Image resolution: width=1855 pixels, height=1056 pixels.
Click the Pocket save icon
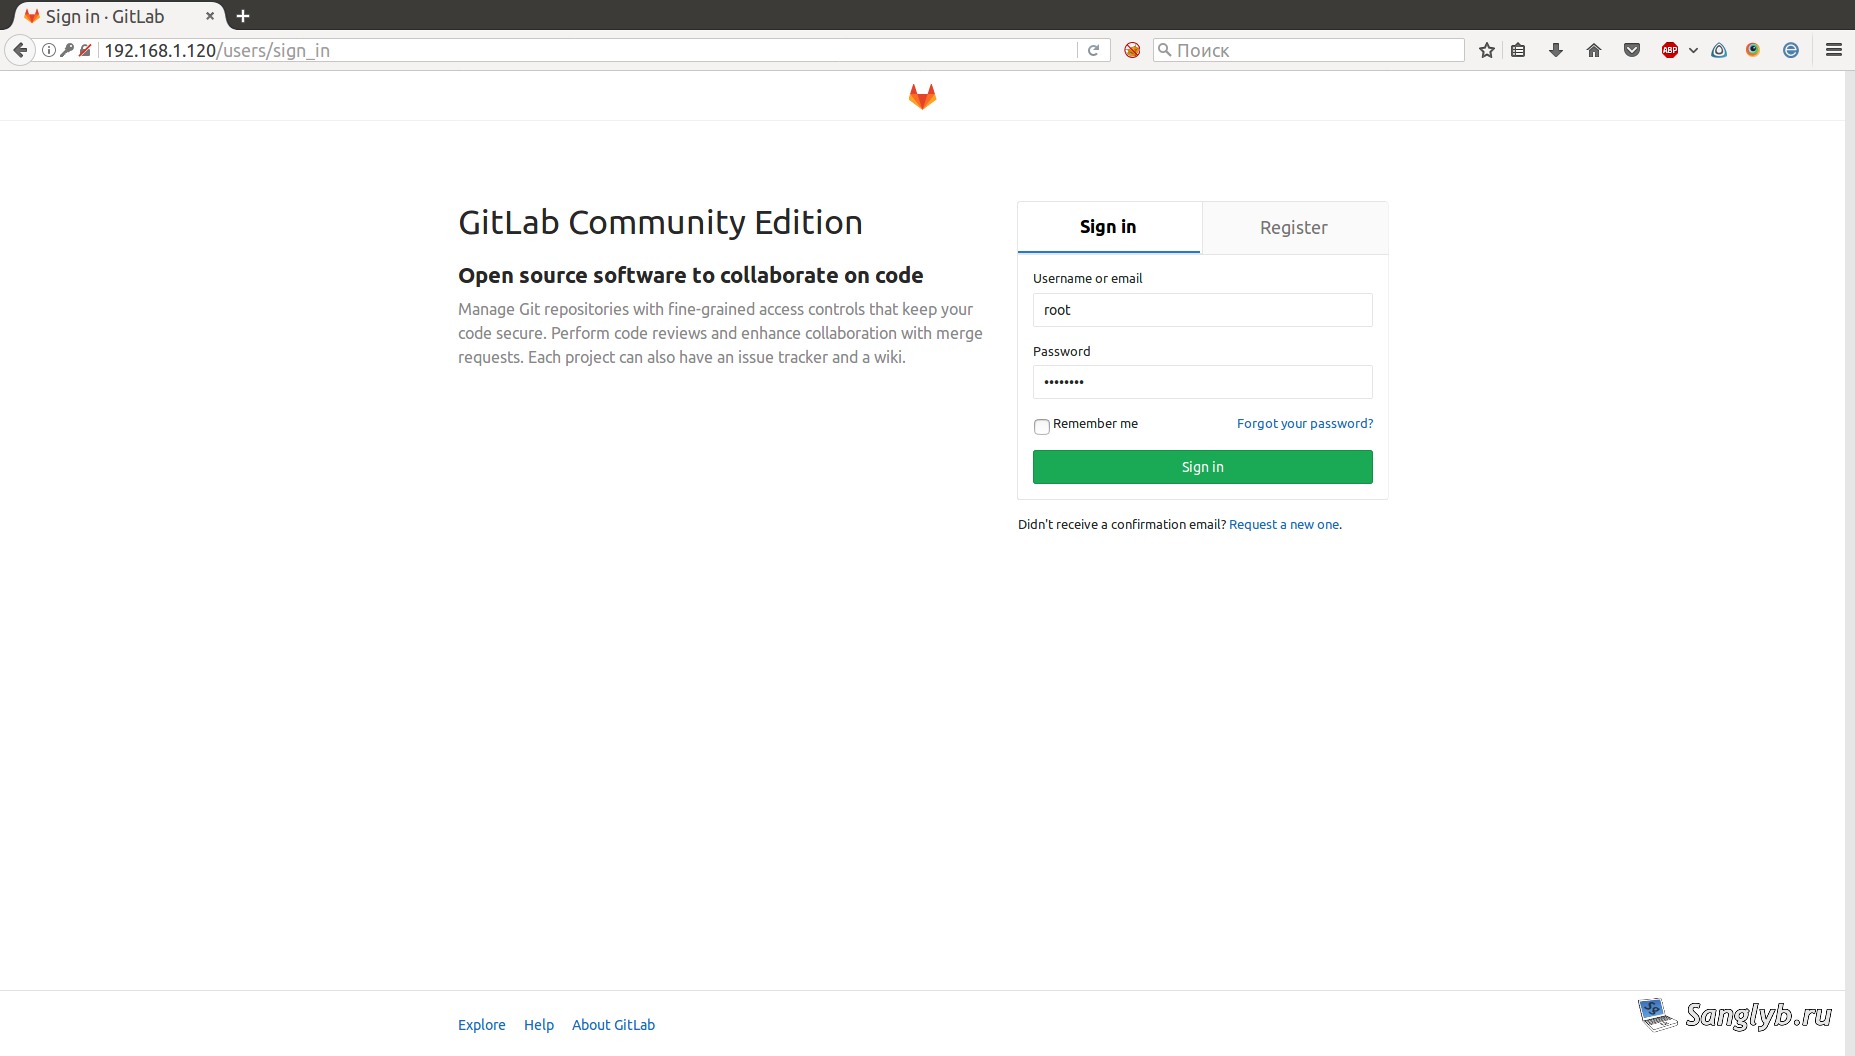[x=1632, y=50]
